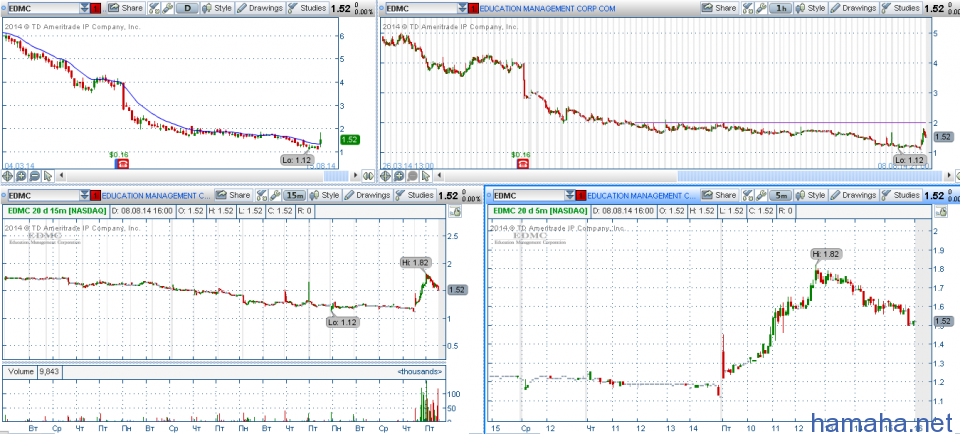The height and width of the screenshot is (434, 960).
Task: Open wrench settings icon in 5m chart toolbar
Action: pyautogui.click(x=760, y=195)
